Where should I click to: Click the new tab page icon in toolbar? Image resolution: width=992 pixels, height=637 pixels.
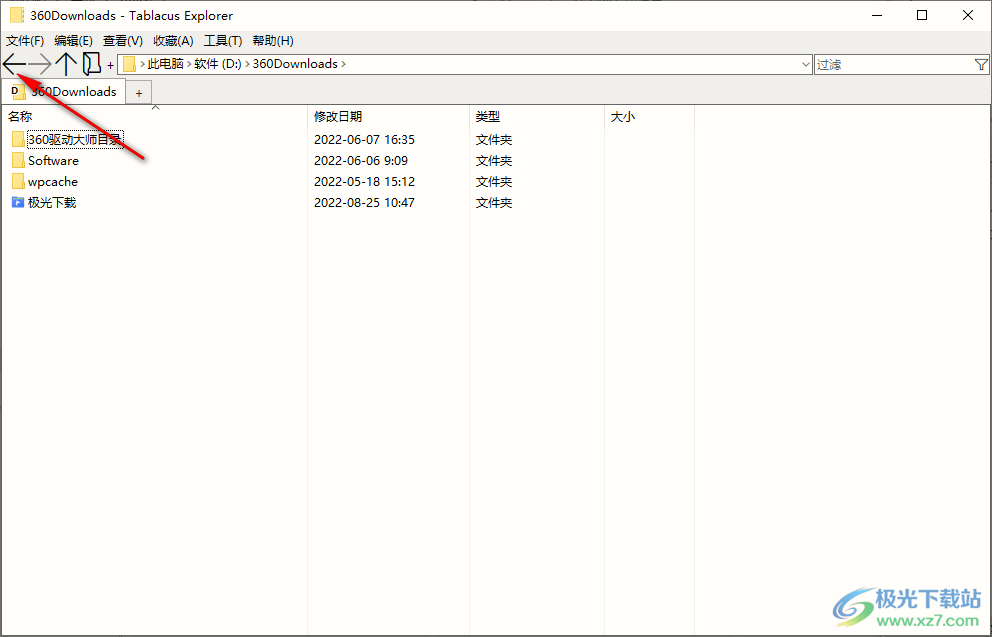(92, 64)
